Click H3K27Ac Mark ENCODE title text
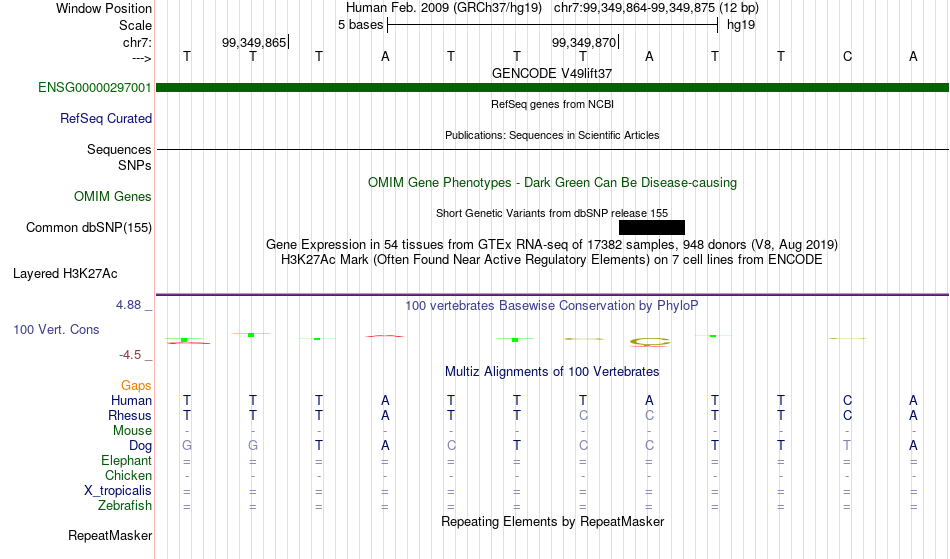 tap(552, 260)
